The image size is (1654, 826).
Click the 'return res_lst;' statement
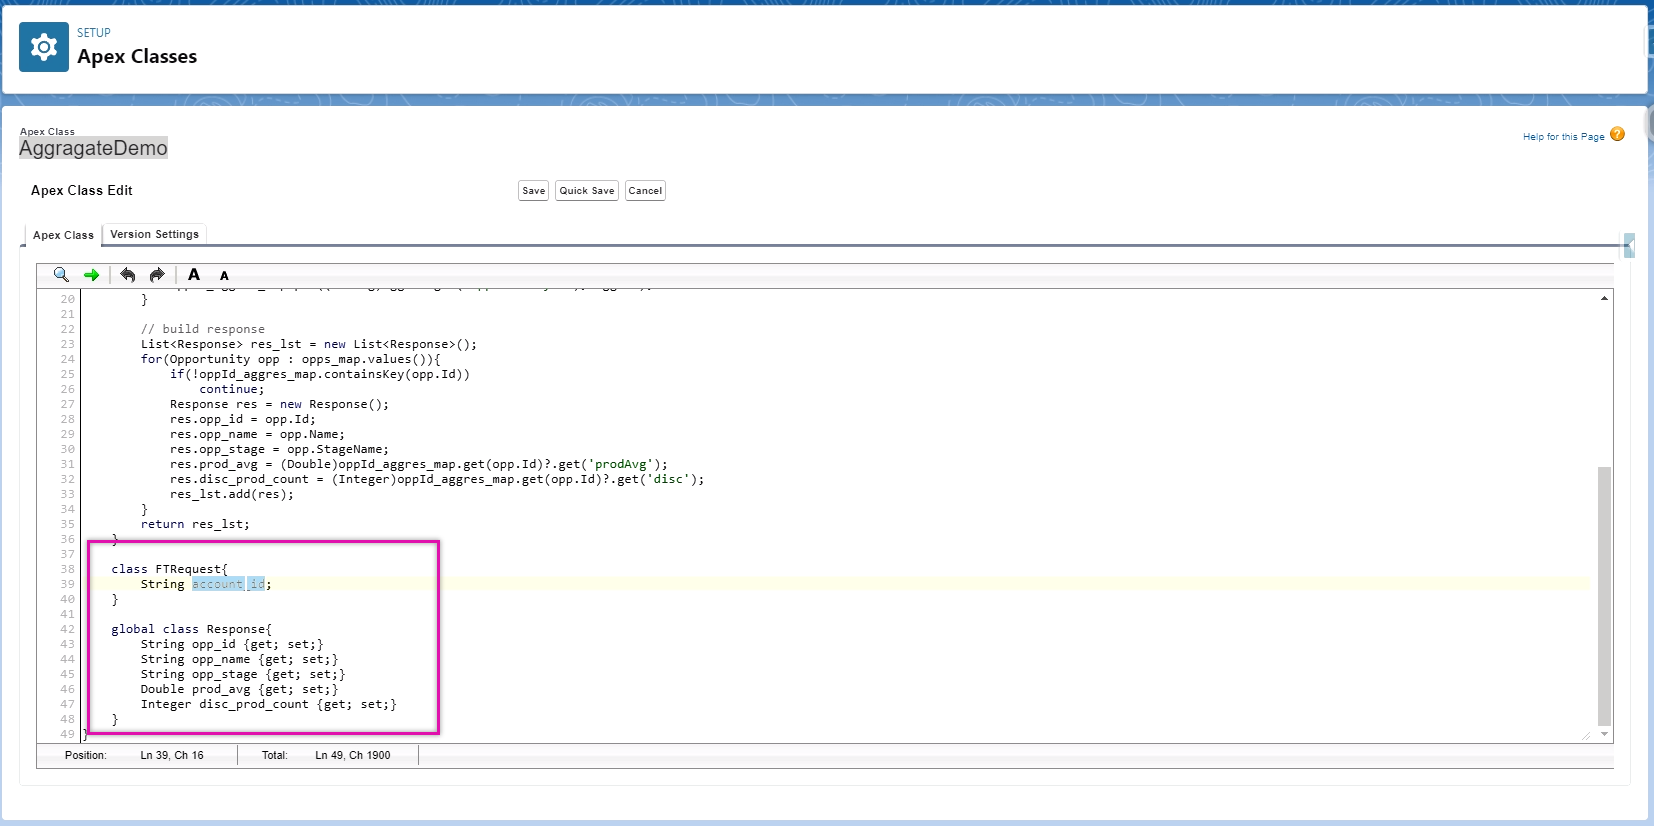click(195, 524)
